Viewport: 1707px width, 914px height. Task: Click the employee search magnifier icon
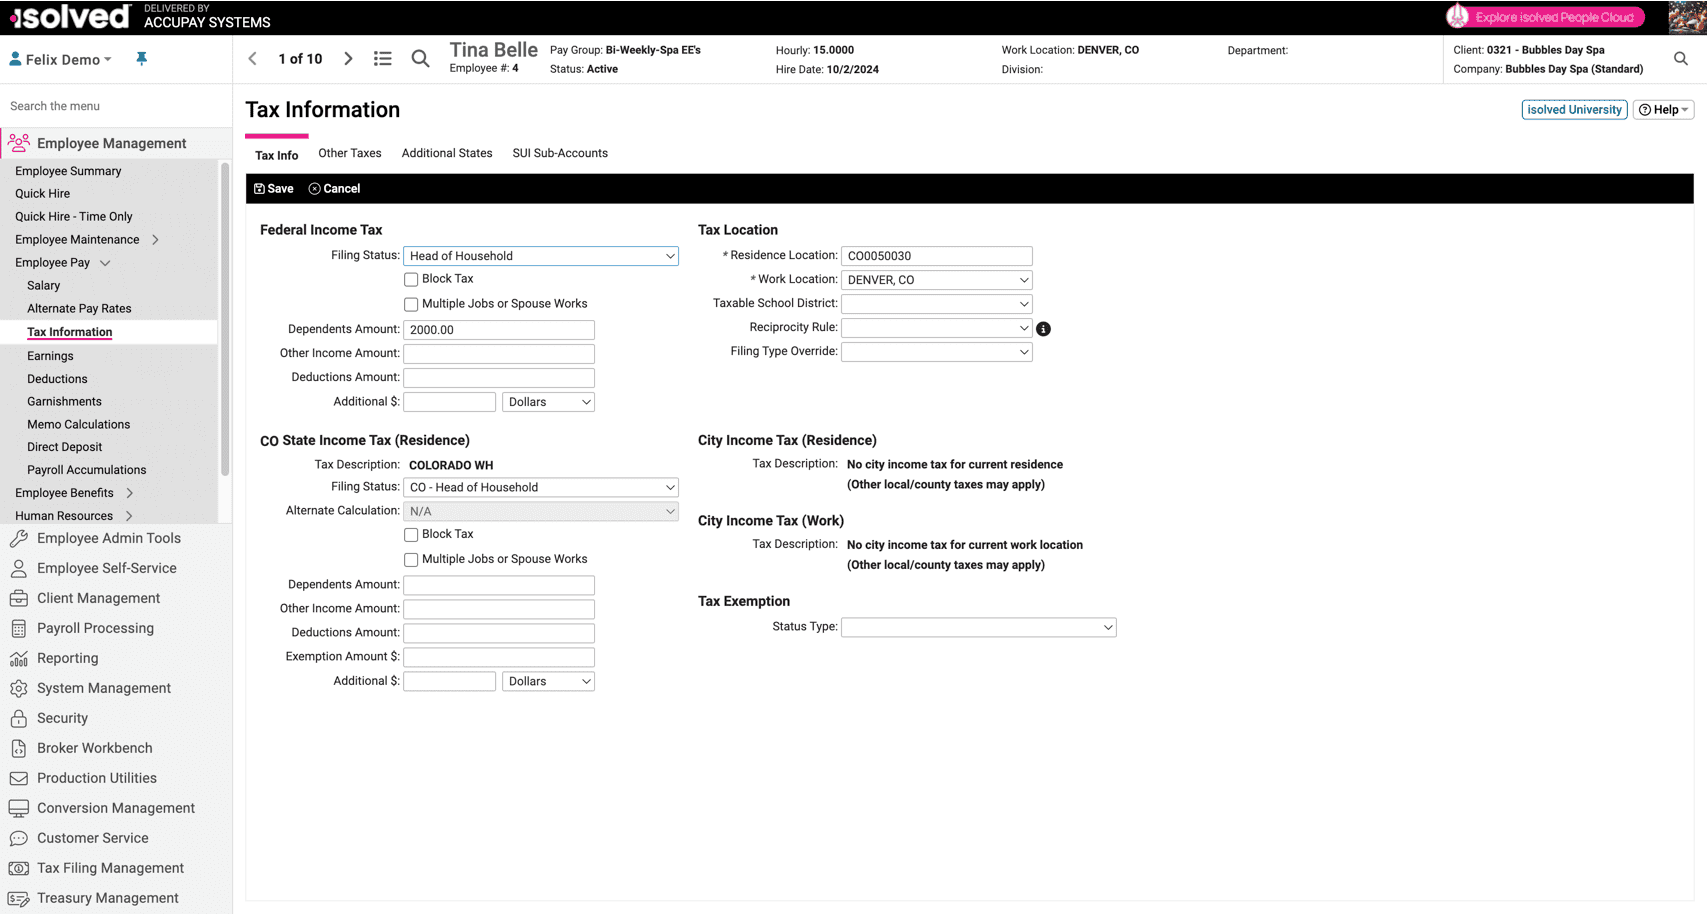(x=420, y=59)
